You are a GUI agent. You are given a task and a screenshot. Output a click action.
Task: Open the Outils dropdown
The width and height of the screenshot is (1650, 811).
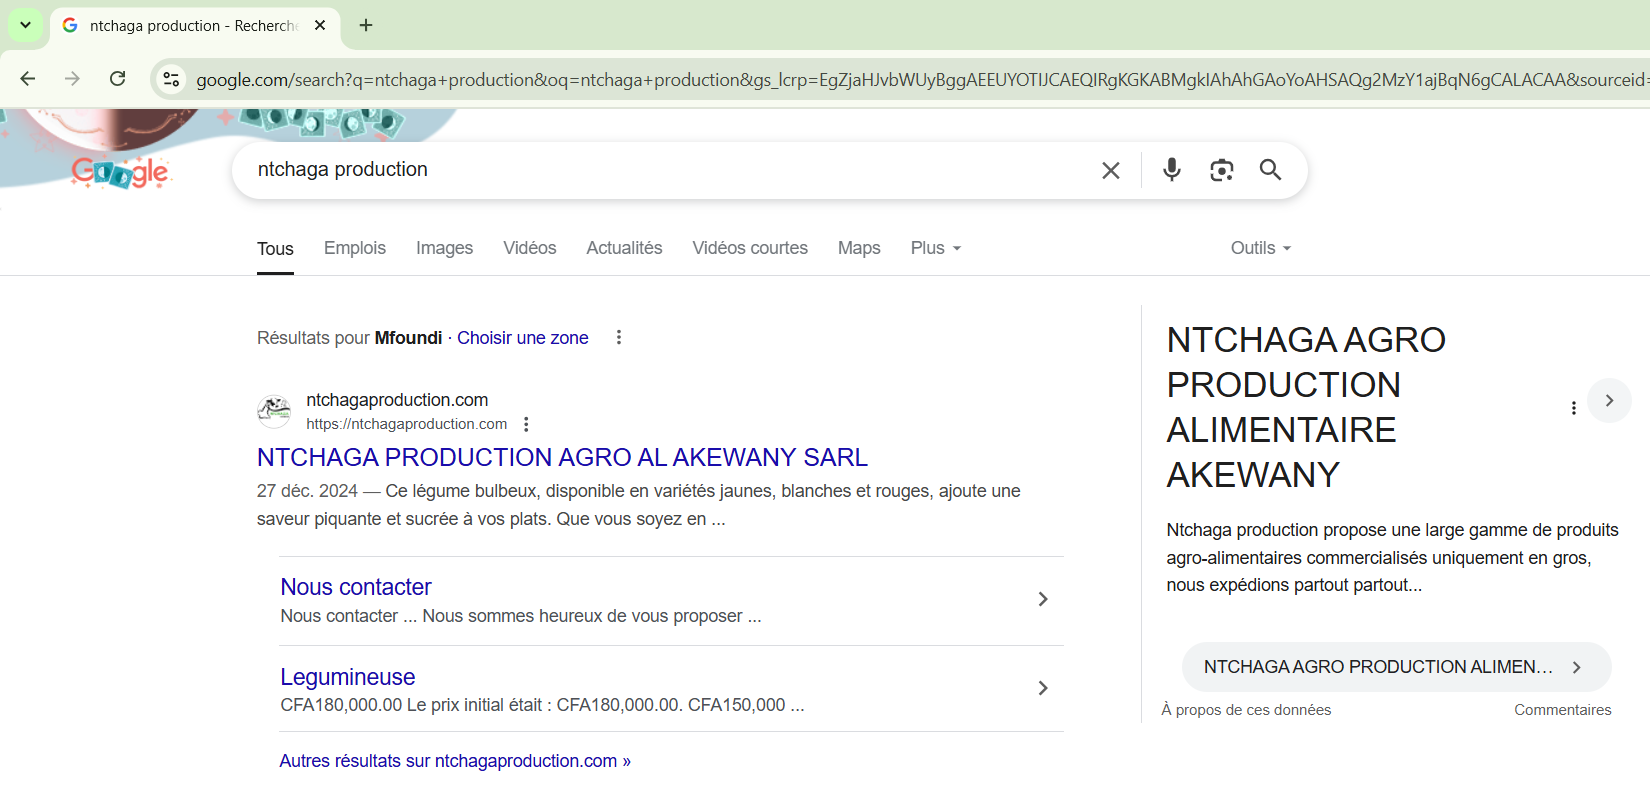coord(1261,248)
